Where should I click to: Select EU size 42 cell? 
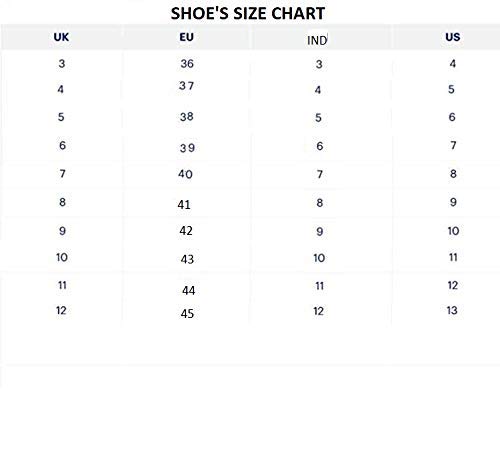click(x=186, y=231)
